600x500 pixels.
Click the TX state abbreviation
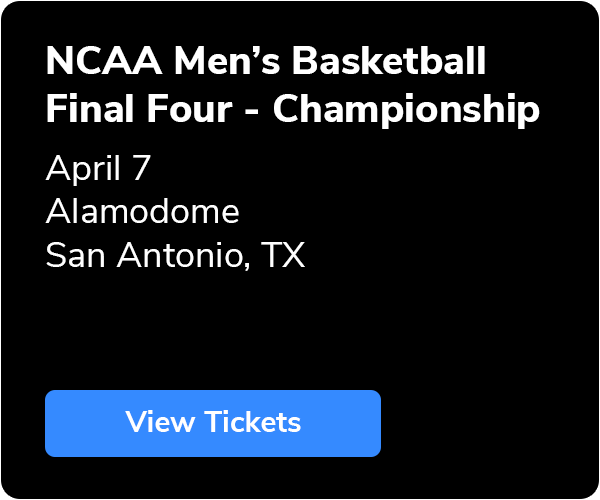point(284,256)
